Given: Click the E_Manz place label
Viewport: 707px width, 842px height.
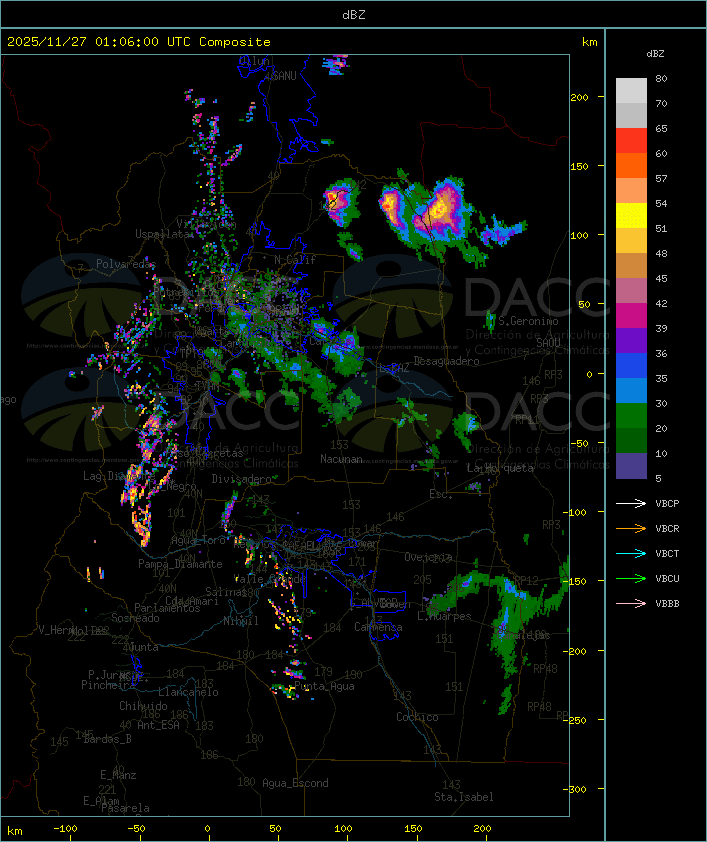Looking at the screenshot, I should pos(118,775).
